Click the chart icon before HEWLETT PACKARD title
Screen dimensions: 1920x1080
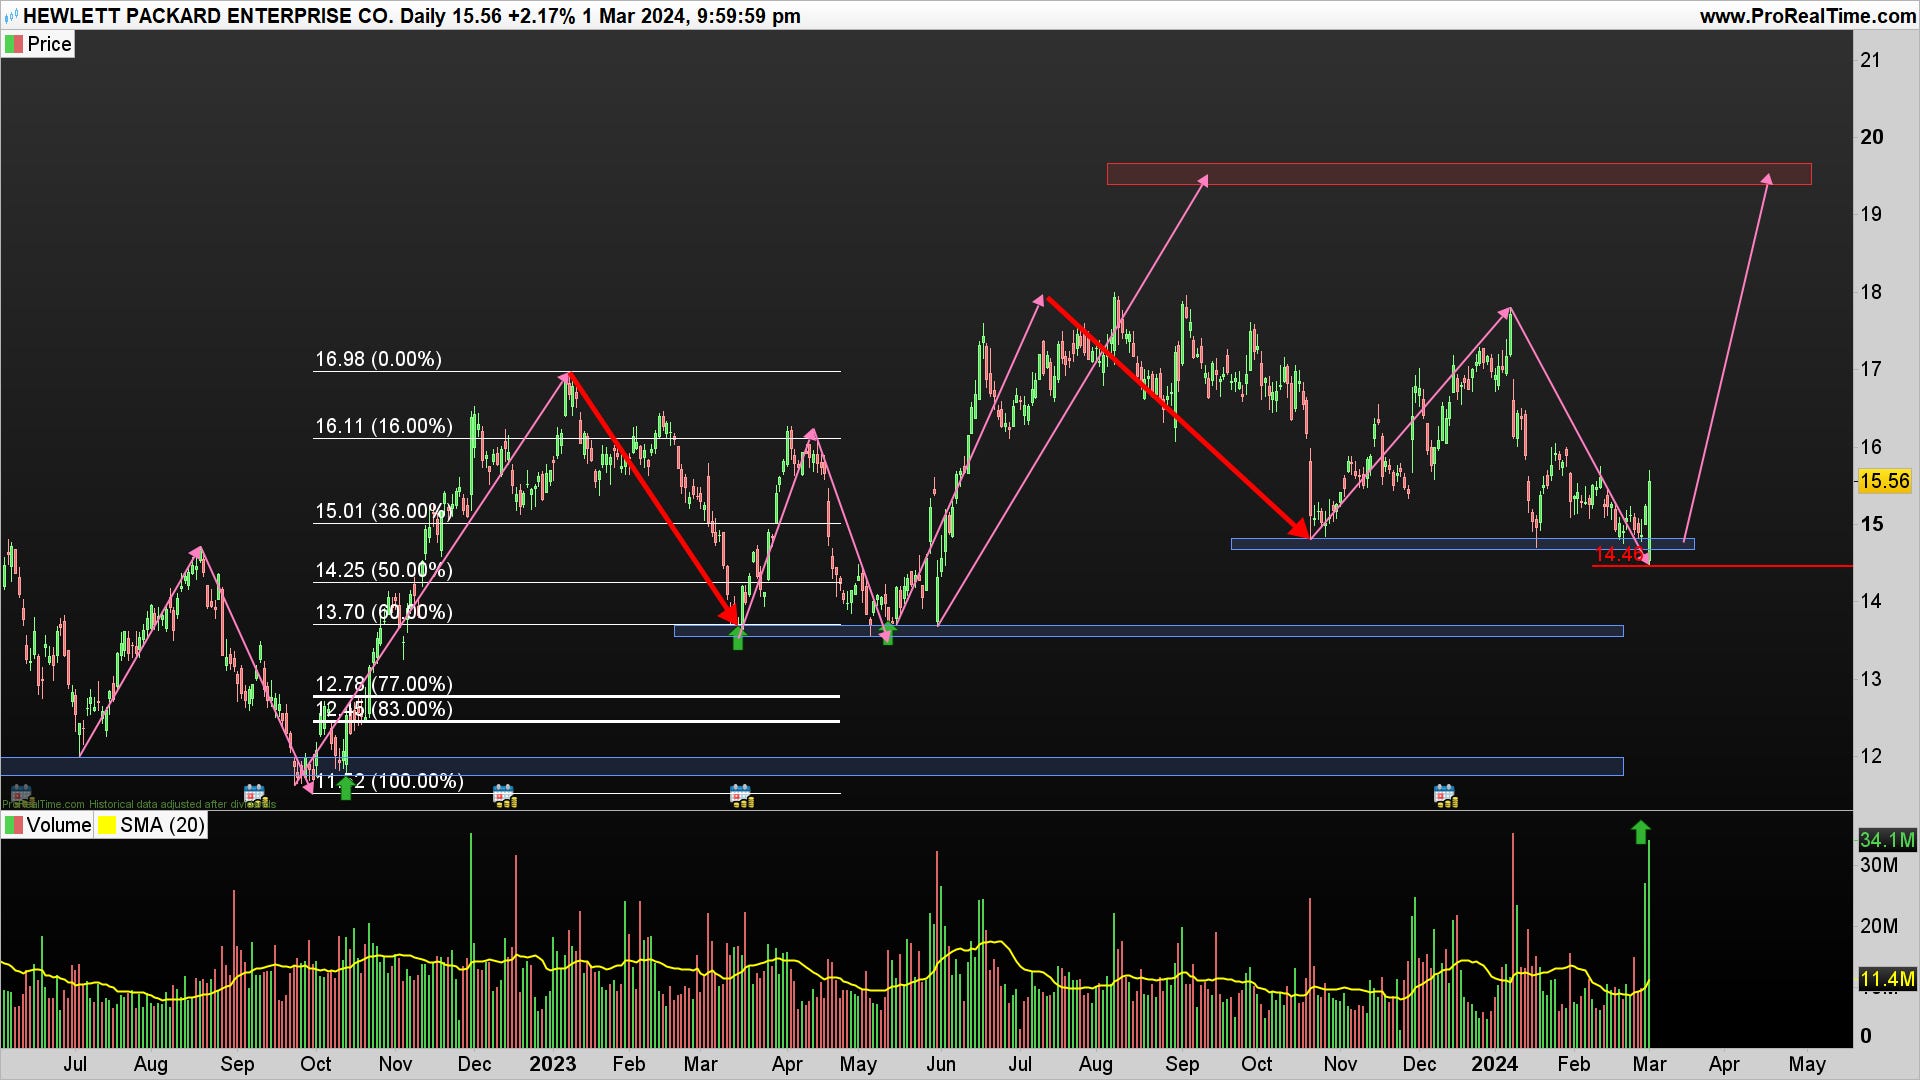coord(11,16)
